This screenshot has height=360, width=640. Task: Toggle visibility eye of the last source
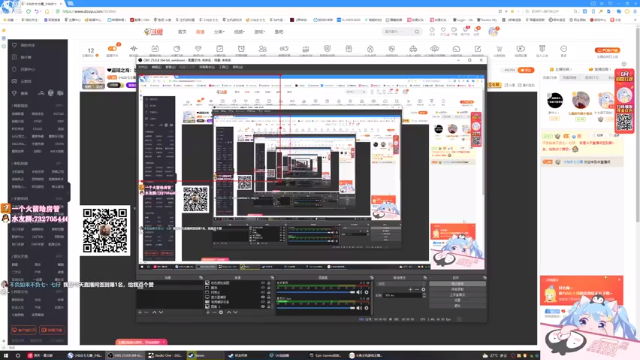pos(263,306)
